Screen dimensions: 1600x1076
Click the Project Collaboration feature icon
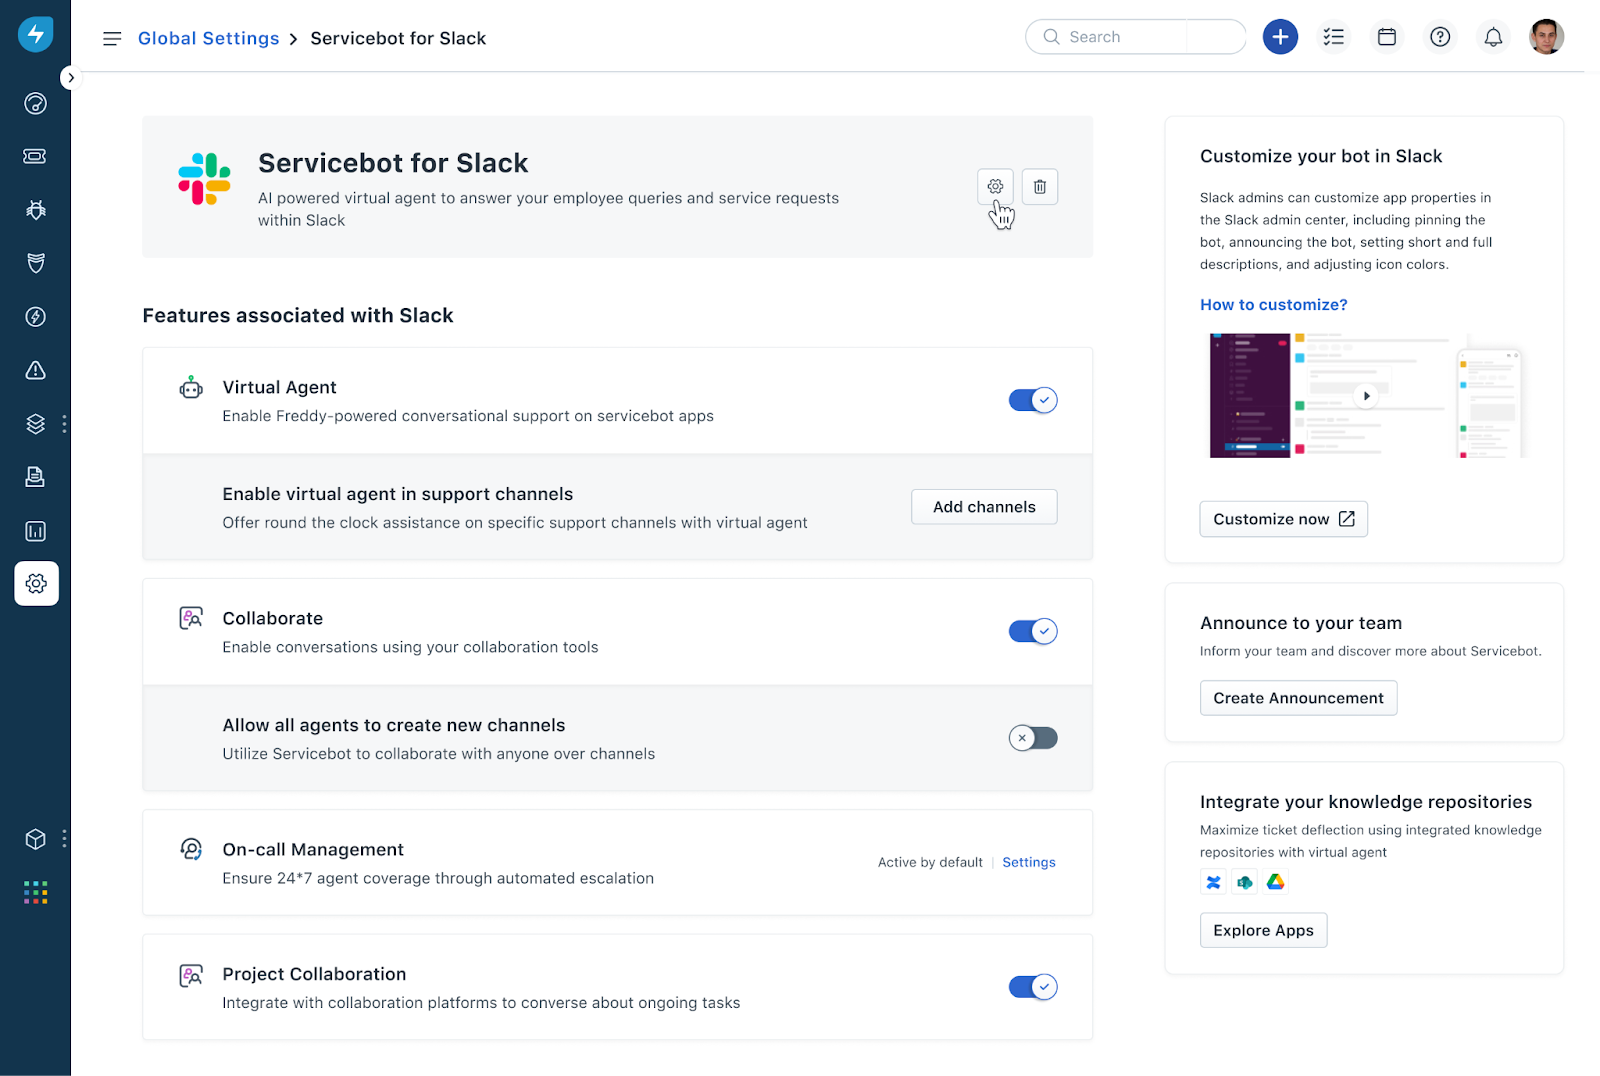[191, 975]
